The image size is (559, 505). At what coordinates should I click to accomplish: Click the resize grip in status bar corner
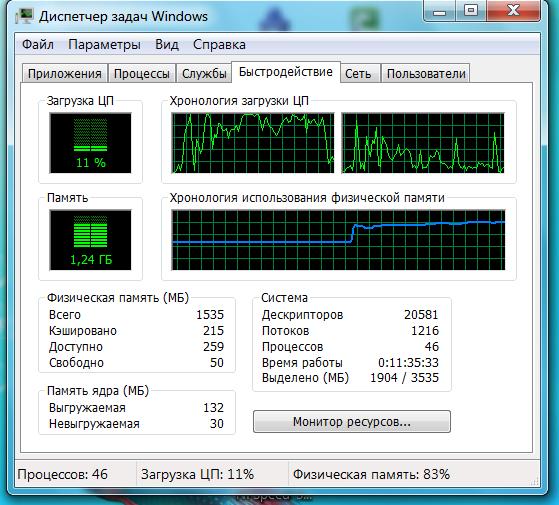(535, 482)
